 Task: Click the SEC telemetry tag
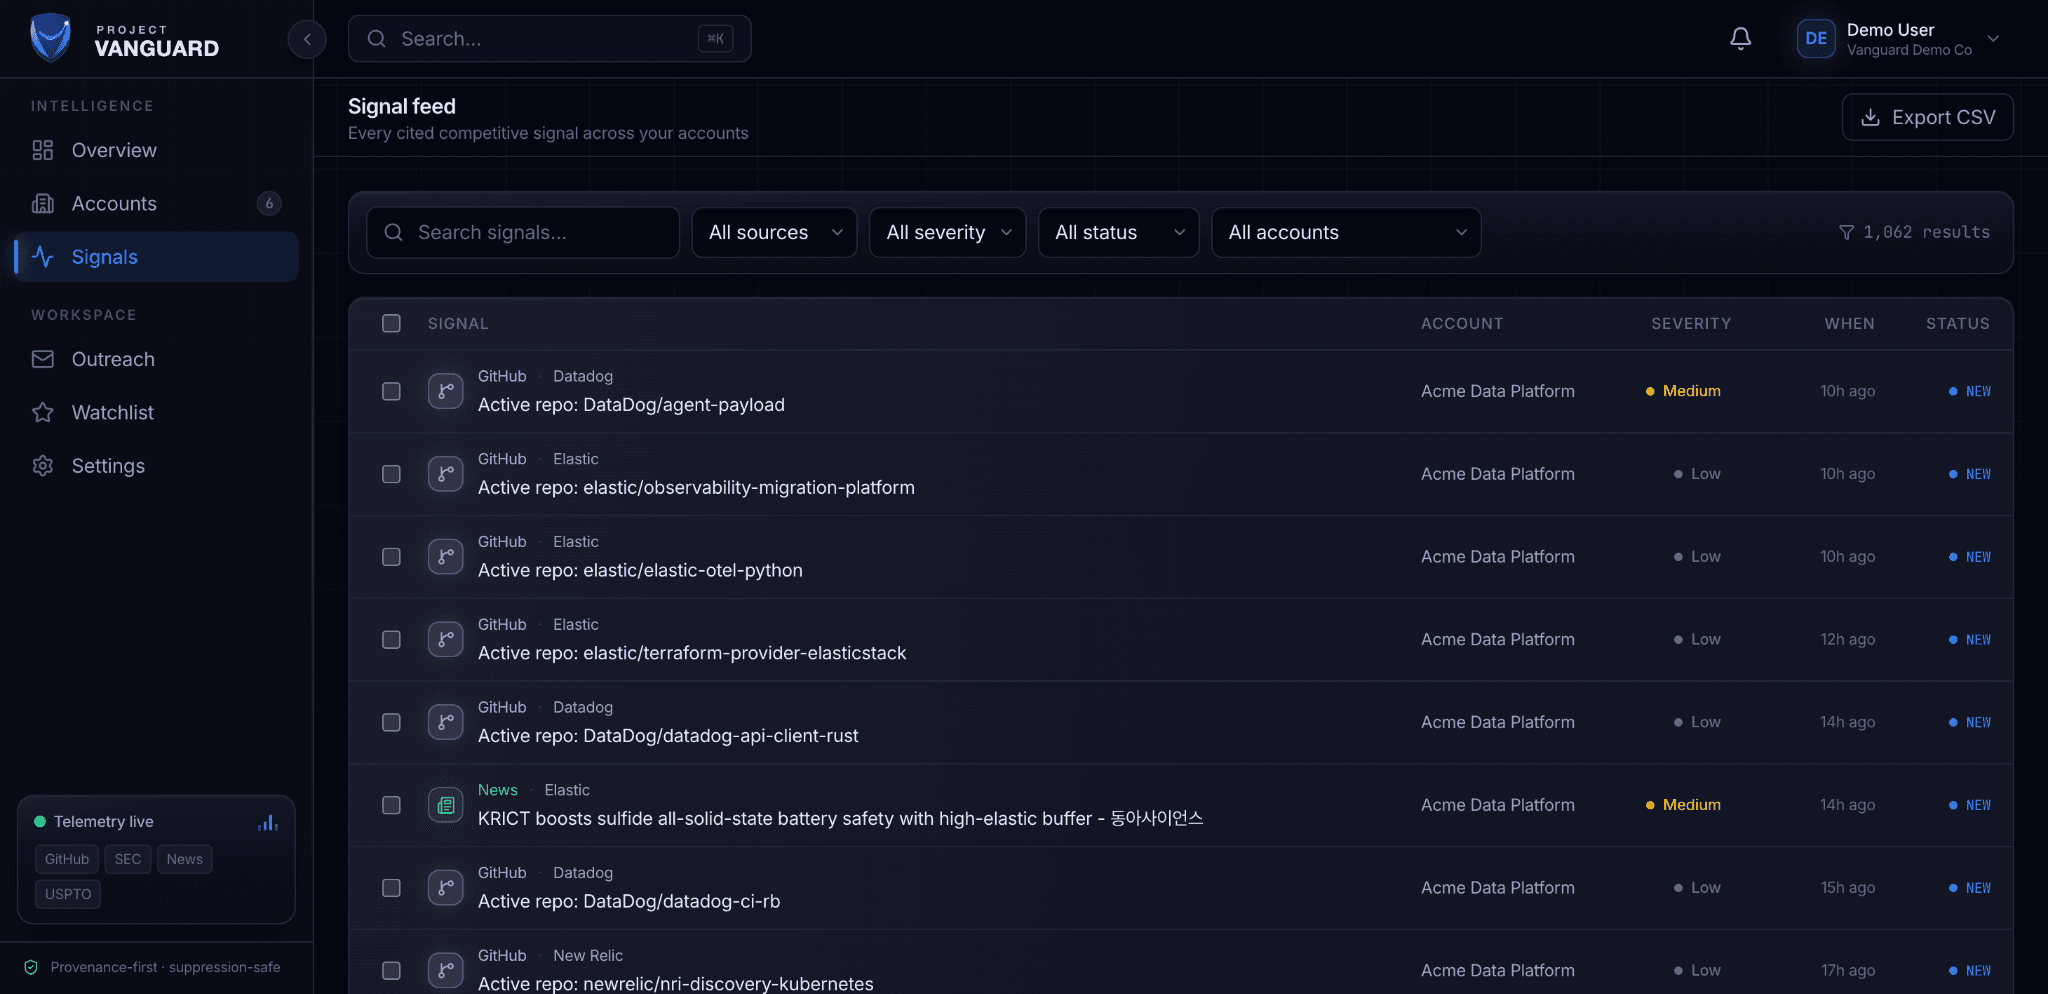tap(128, 859)
